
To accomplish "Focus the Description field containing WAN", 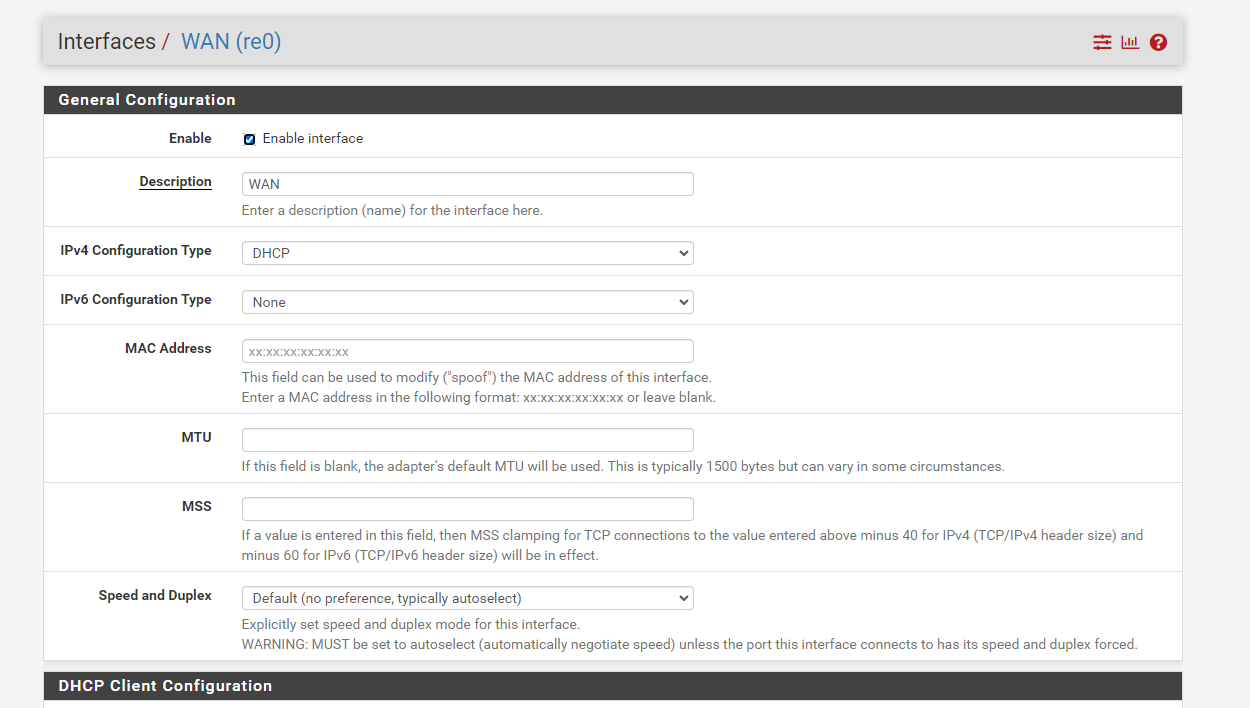I will click(x=468, y=184).
